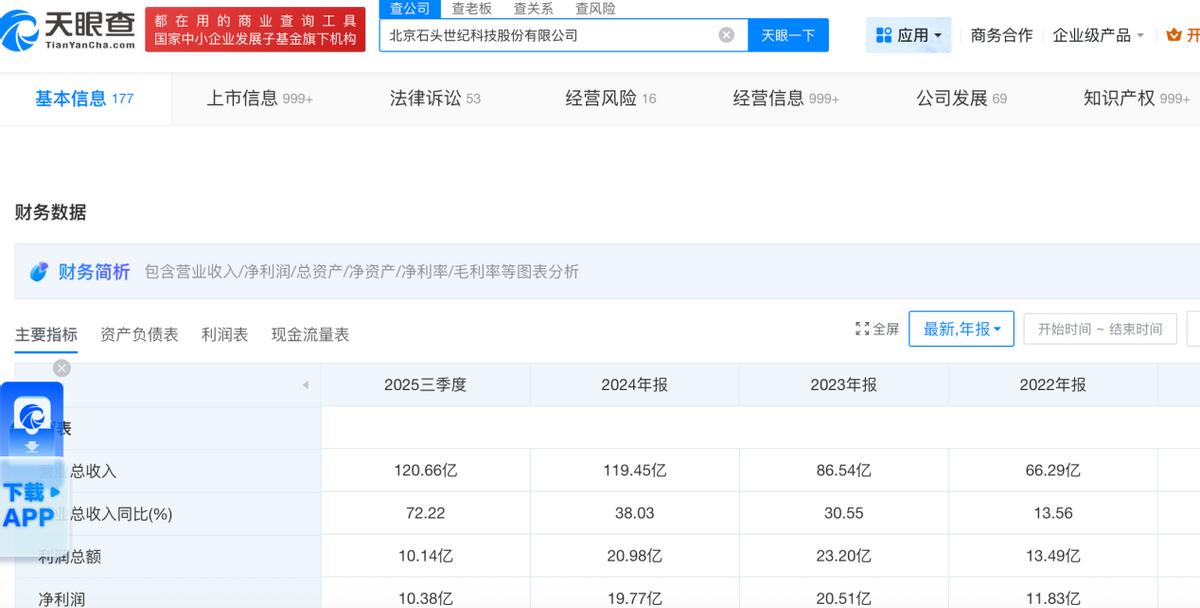The height and width of the screenshot is (608, 1200).
Task: Click the 38.03 growth rate cell
Action: 634,513
